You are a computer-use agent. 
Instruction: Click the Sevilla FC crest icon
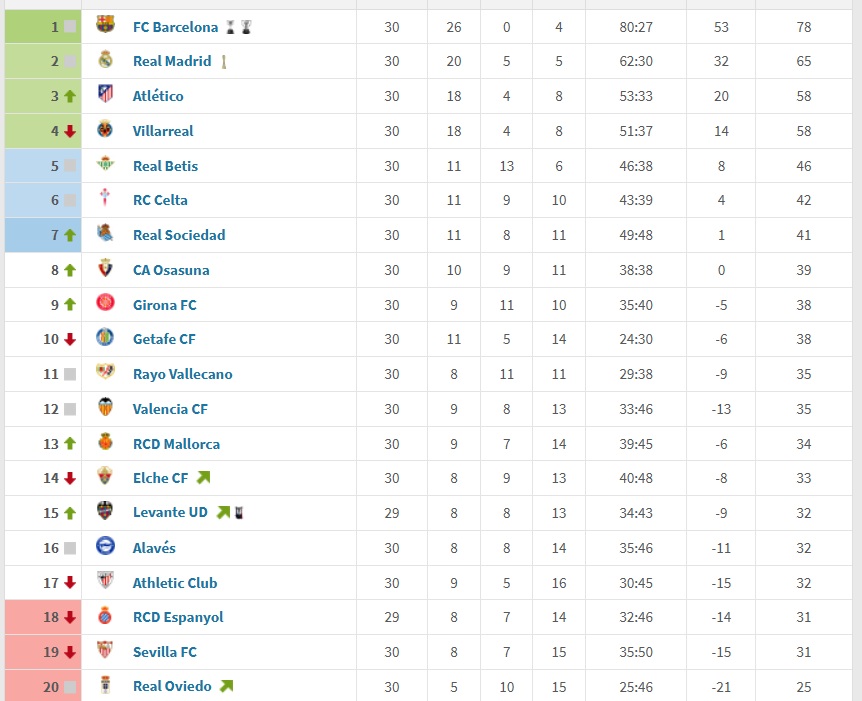[105, 652]
